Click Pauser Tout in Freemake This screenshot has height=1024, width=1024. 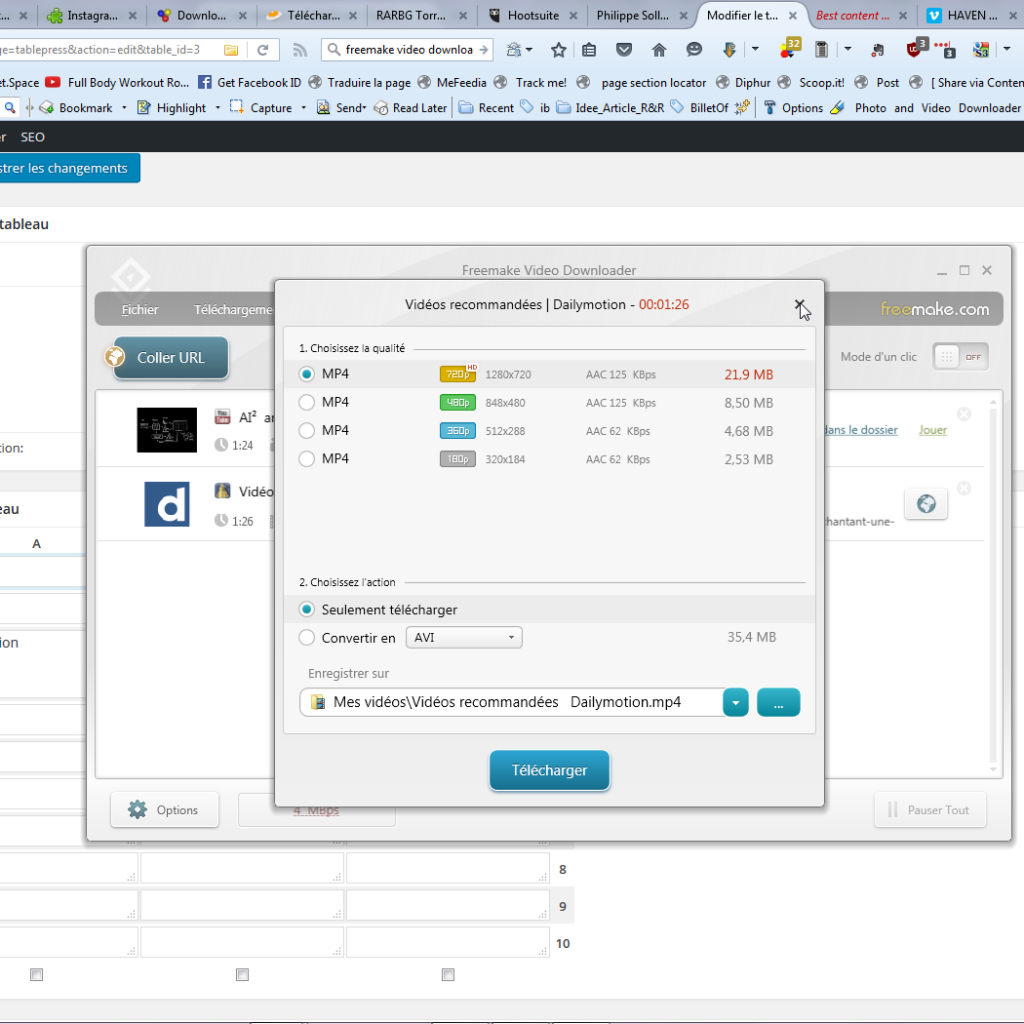pyautogui.click(x=930, y=810)
